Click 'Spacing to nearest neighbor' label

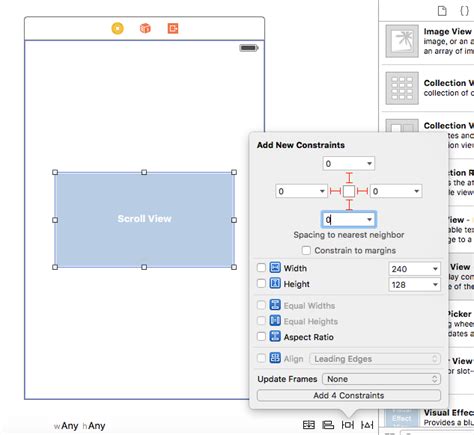click(x=349, y=235)
